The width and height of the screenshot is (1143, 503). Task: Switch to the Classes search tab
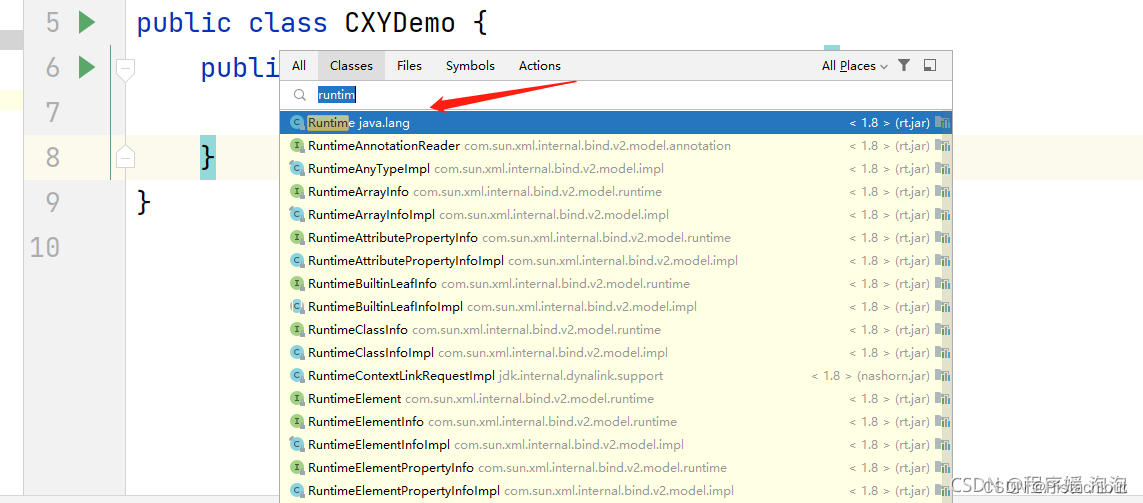(x=351, y=66)
